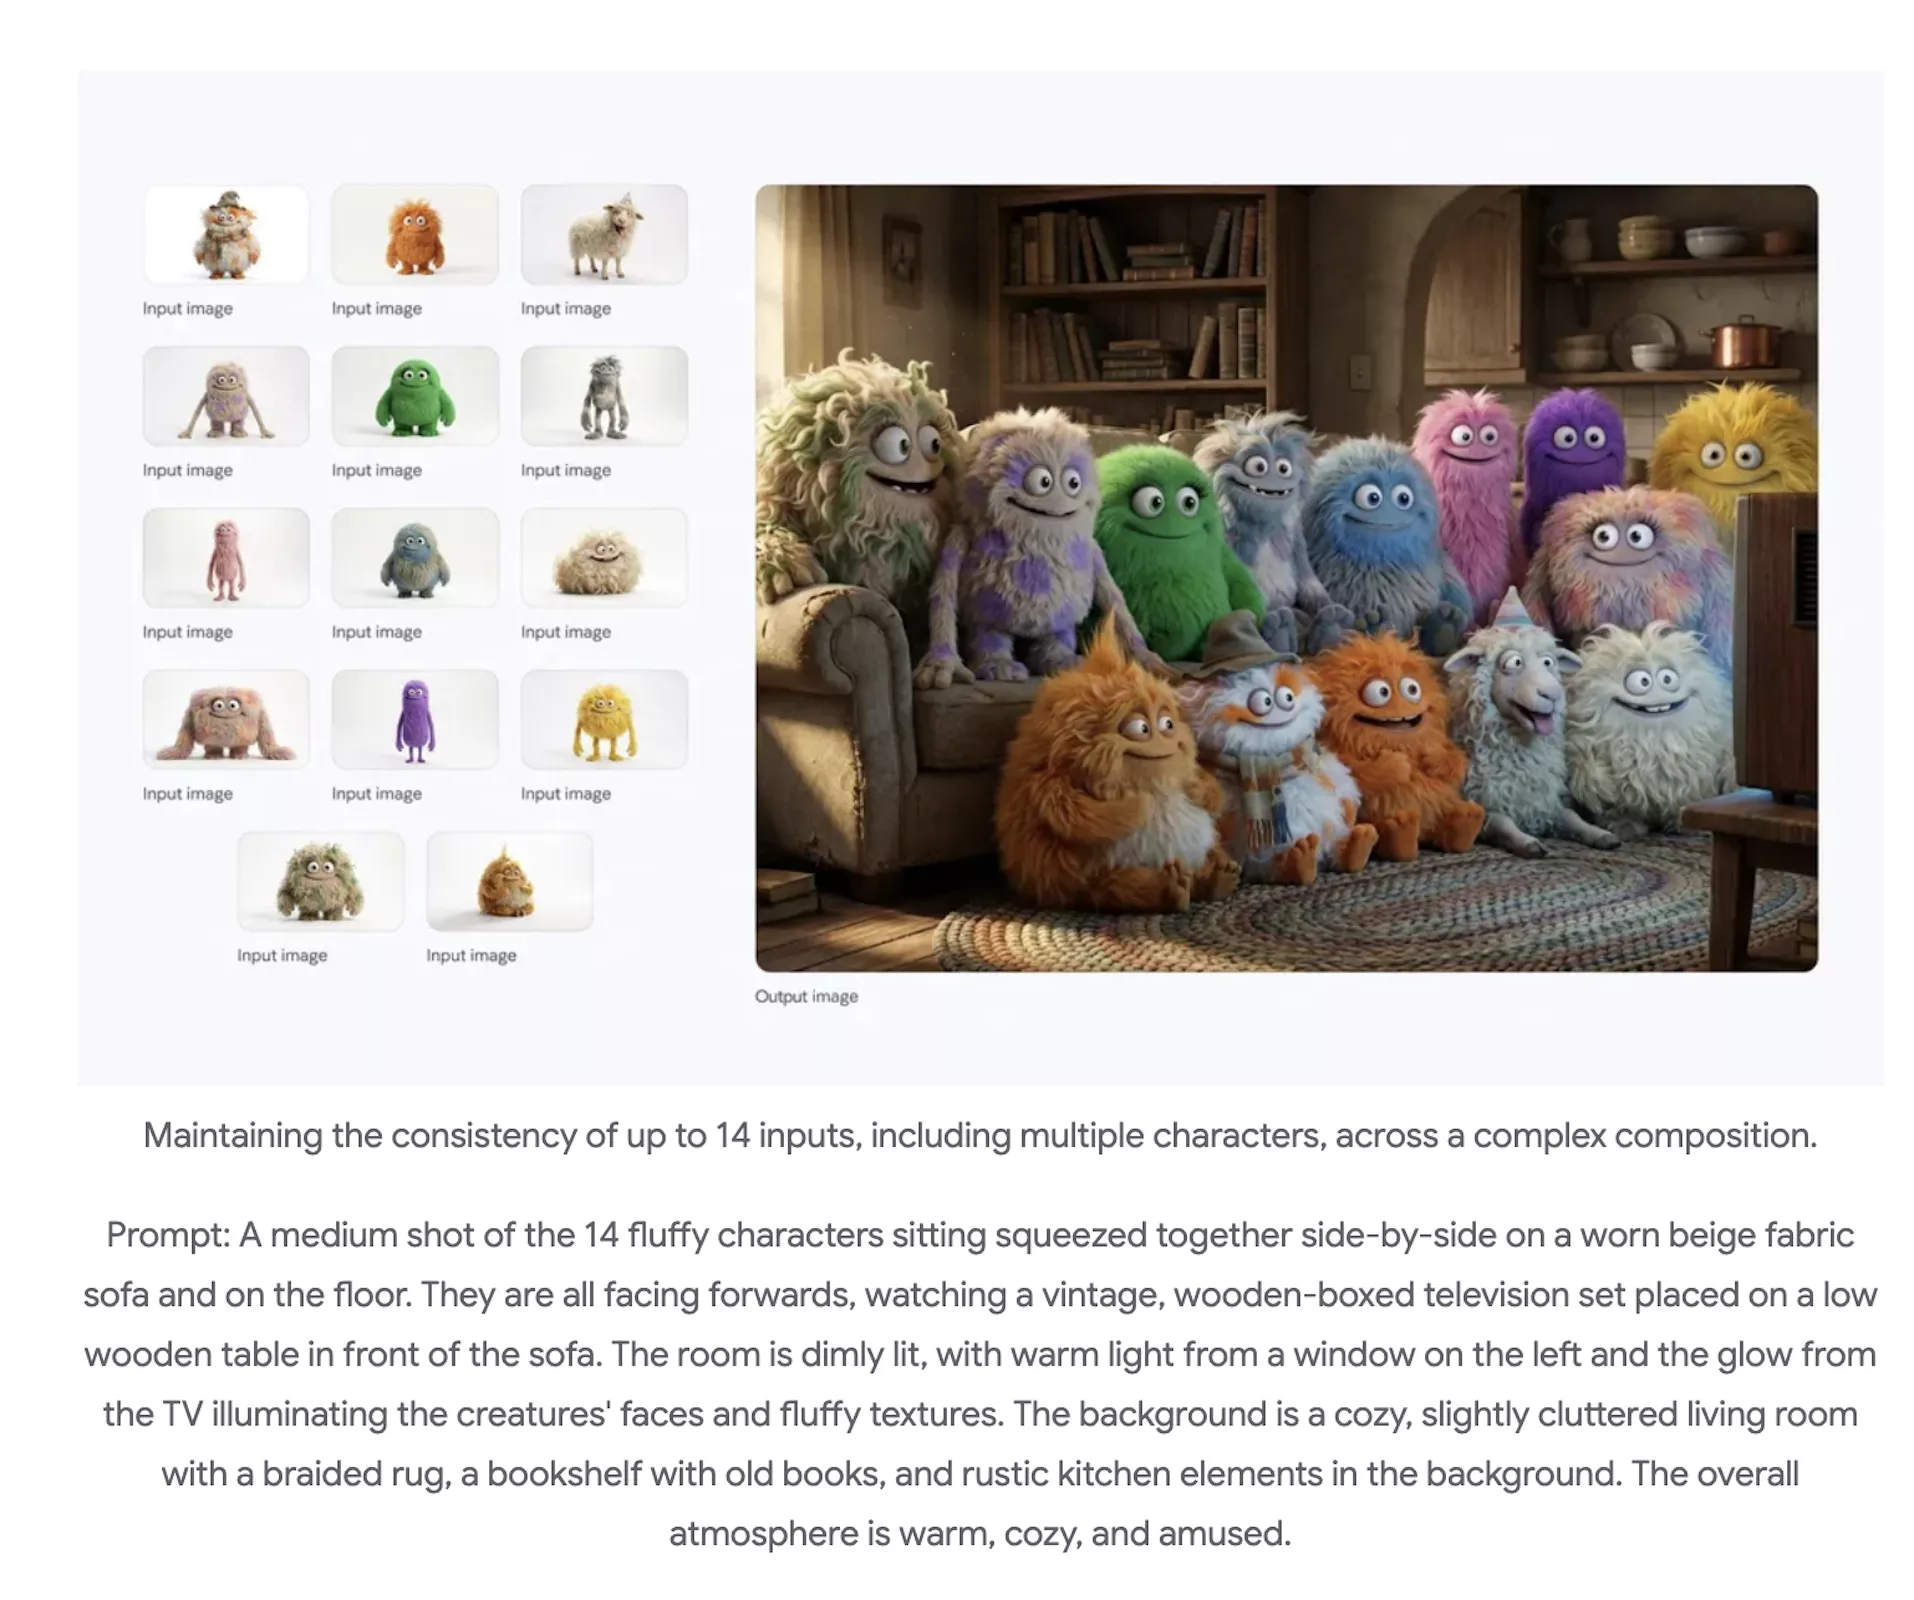The height and width of the screenshot is (1600, 1914).
Task: Click the Output image caption label
Action: tap(806, 997)
